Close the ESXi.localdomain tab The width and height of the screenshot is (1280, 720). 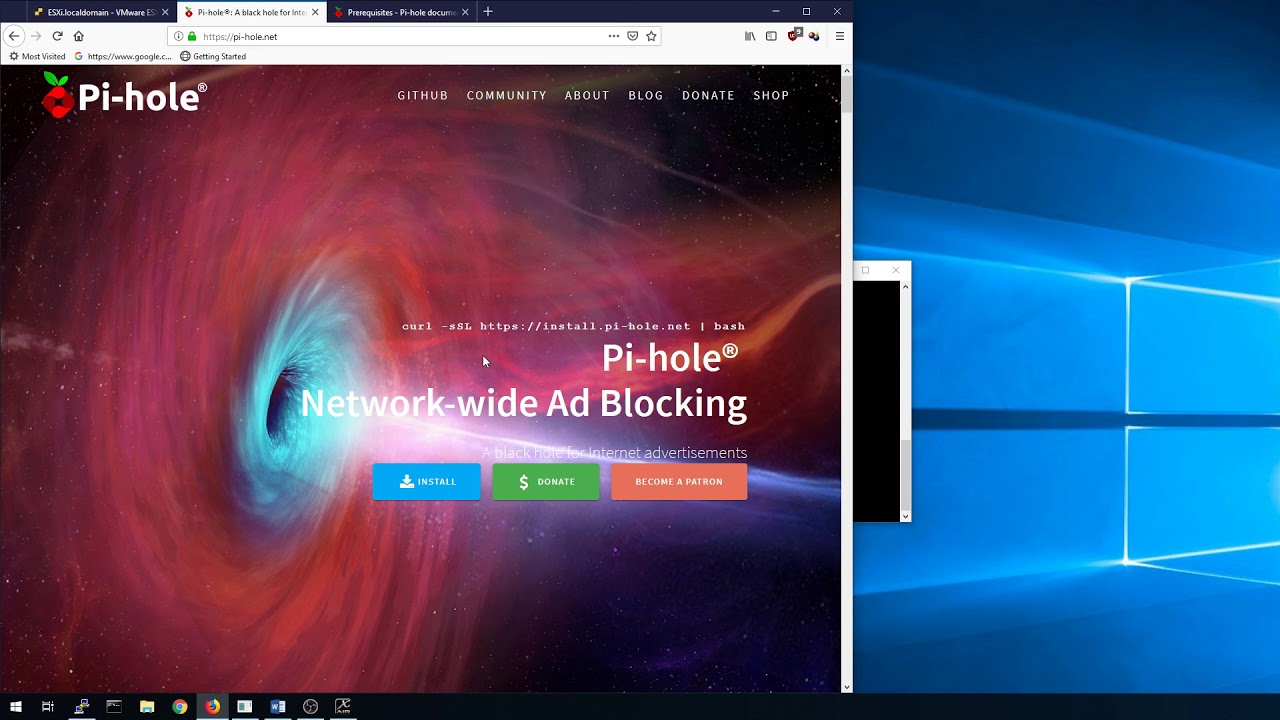click(166, 12)
